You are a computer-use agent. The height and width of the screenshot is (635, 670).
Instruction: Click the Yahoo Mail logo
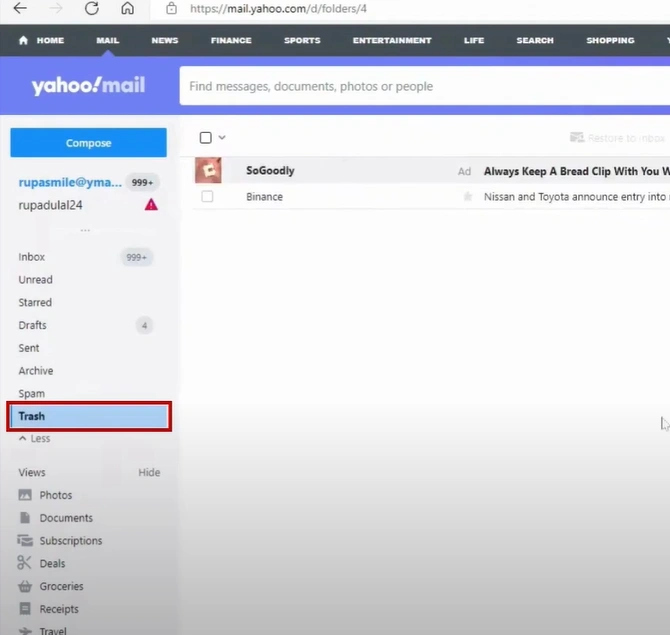88,85
